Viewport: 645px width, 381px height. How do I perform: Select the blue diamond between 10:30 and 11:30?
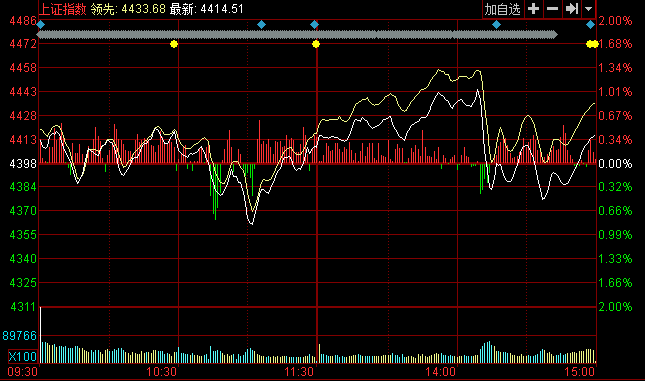point(261,25)
